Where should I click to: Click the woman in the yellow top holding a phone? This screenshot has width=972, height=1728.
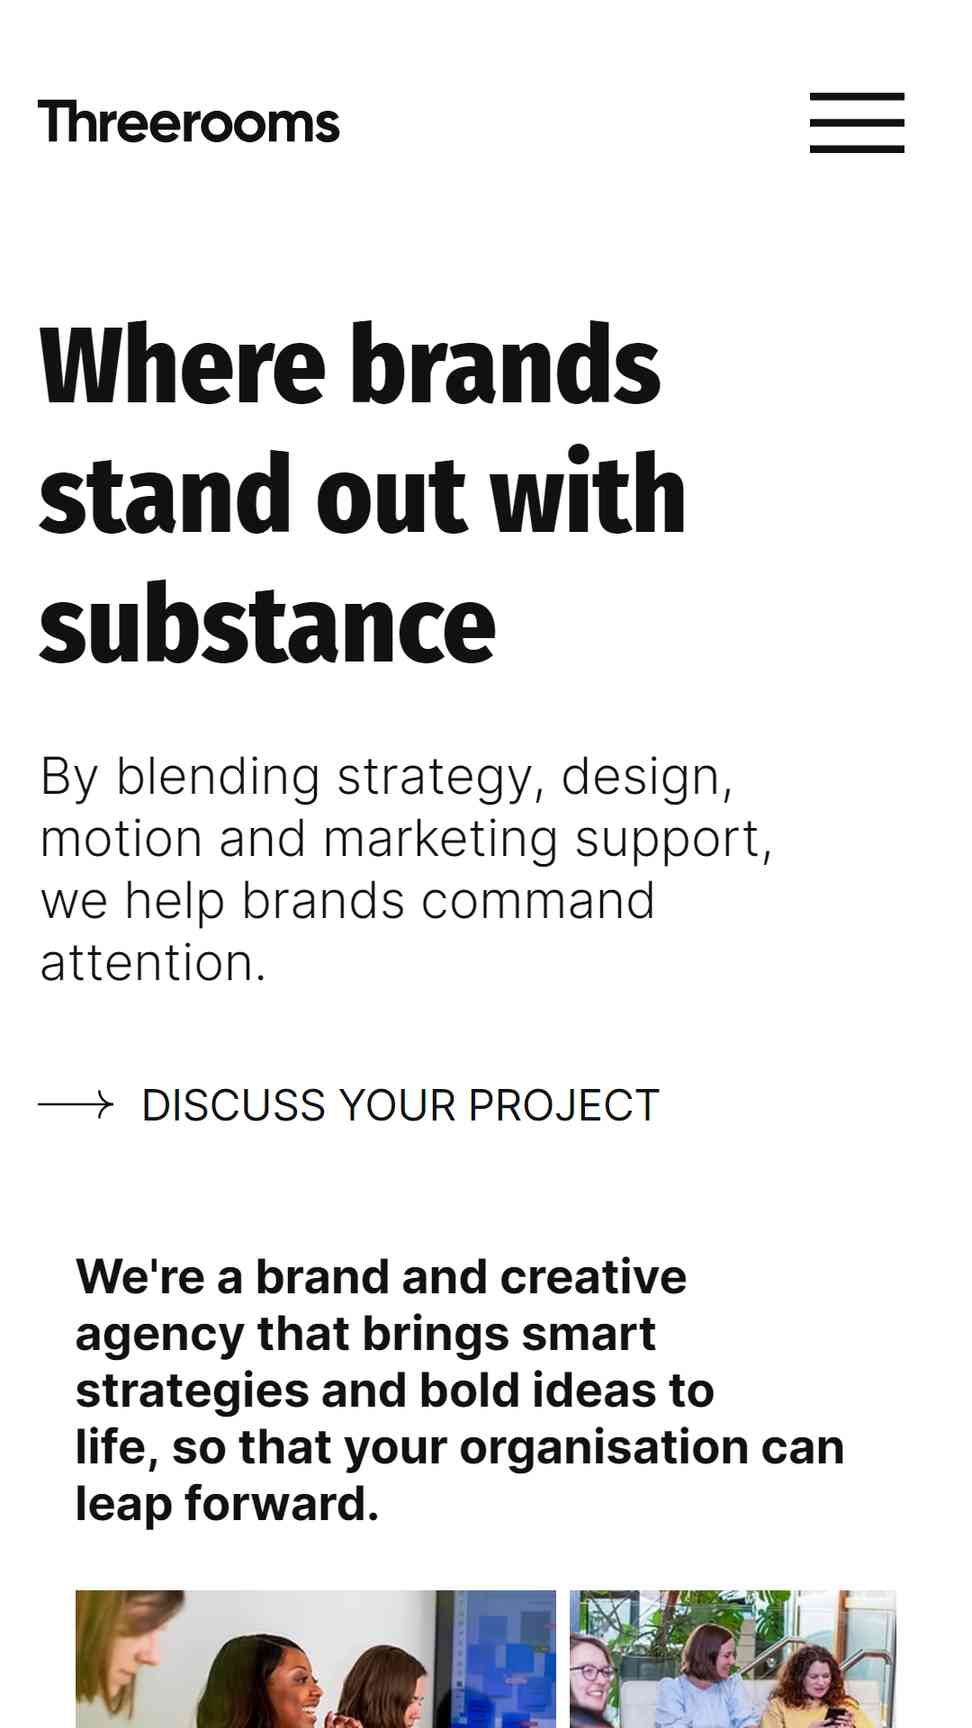[820, 1690]
